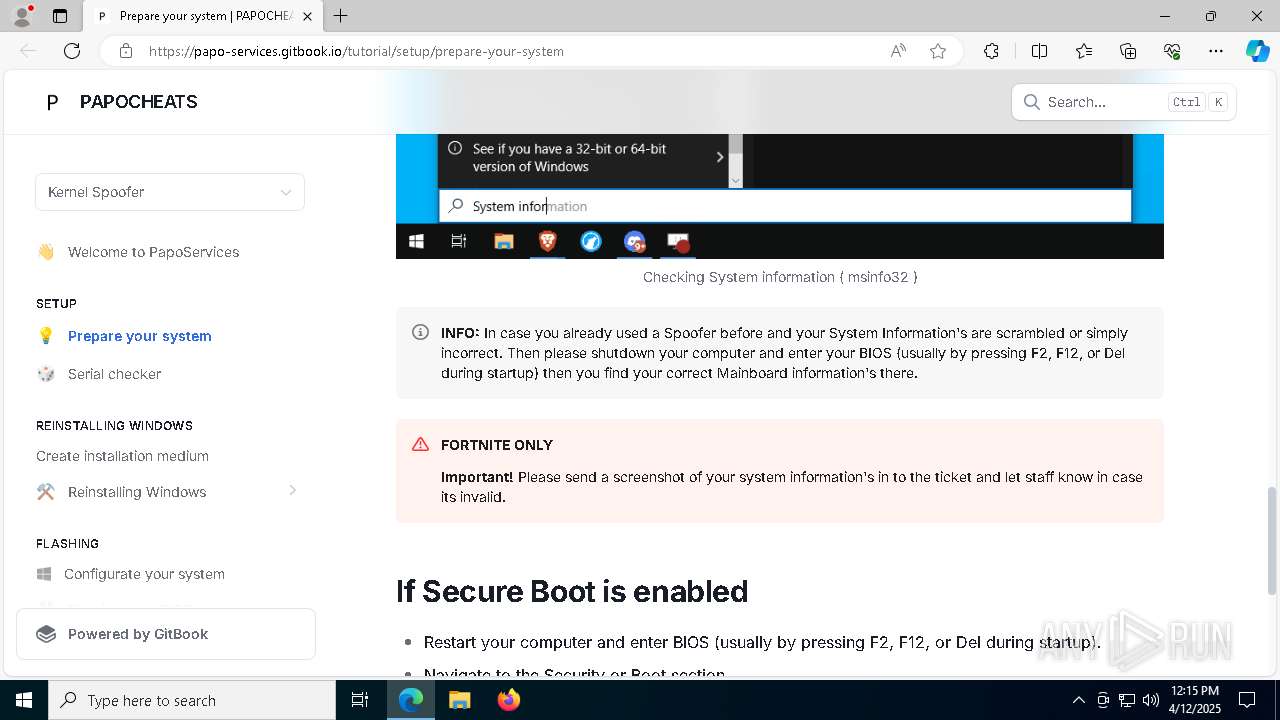Show hidden system tray icons
Image resolution: width=1280 pixels, height=720 pixels.
[x=1078, y=700]
